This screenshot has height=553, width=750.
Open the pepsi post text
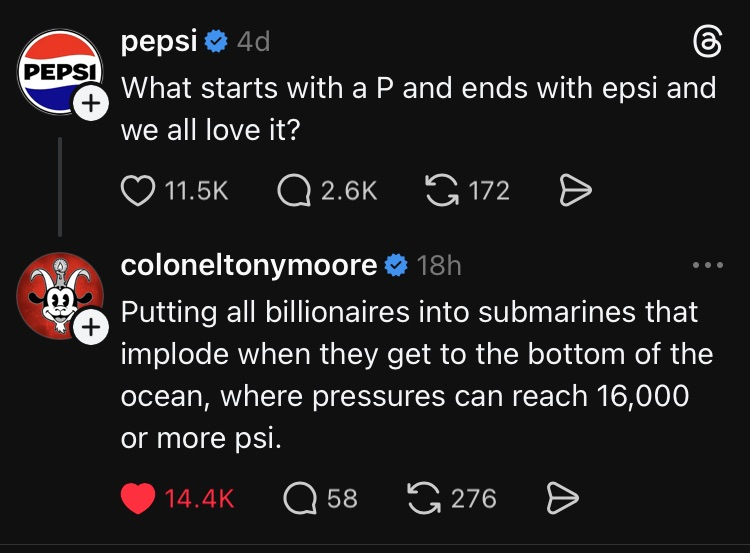coord(418,108)
